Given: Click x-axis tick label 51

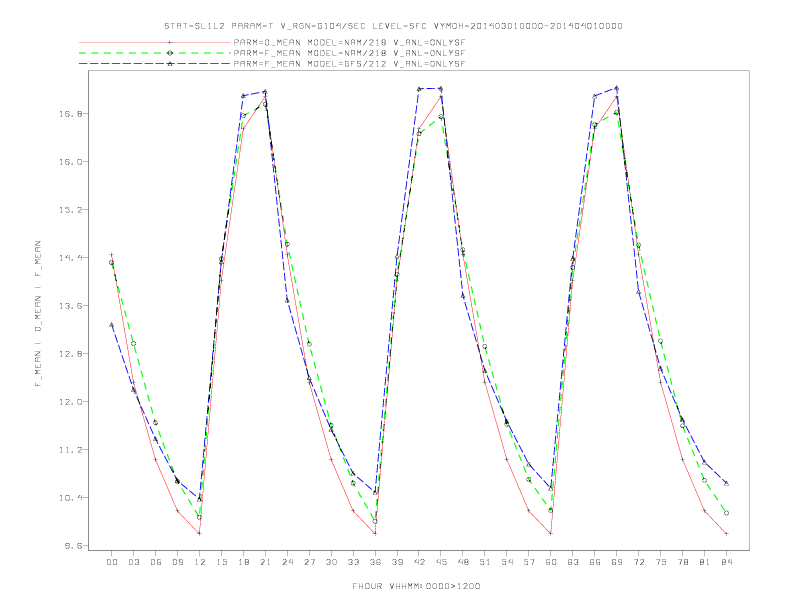Looking at the screenshot, I should [485, 562].
